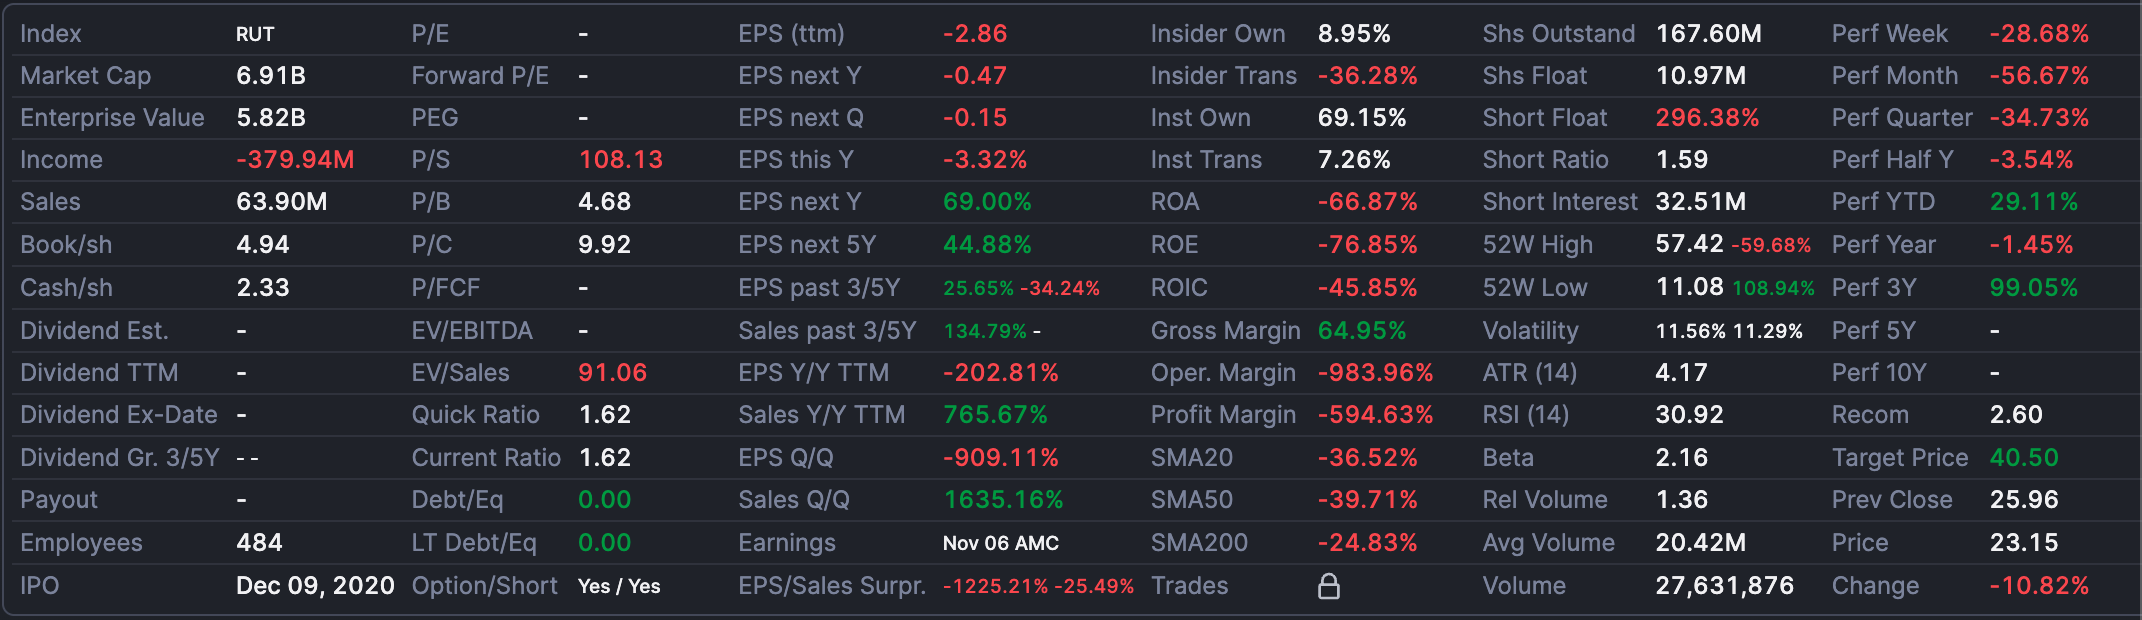The image size is (2142, 620).
Task: Click the Volume value 27,631,876
Action: coord(1724,586)
